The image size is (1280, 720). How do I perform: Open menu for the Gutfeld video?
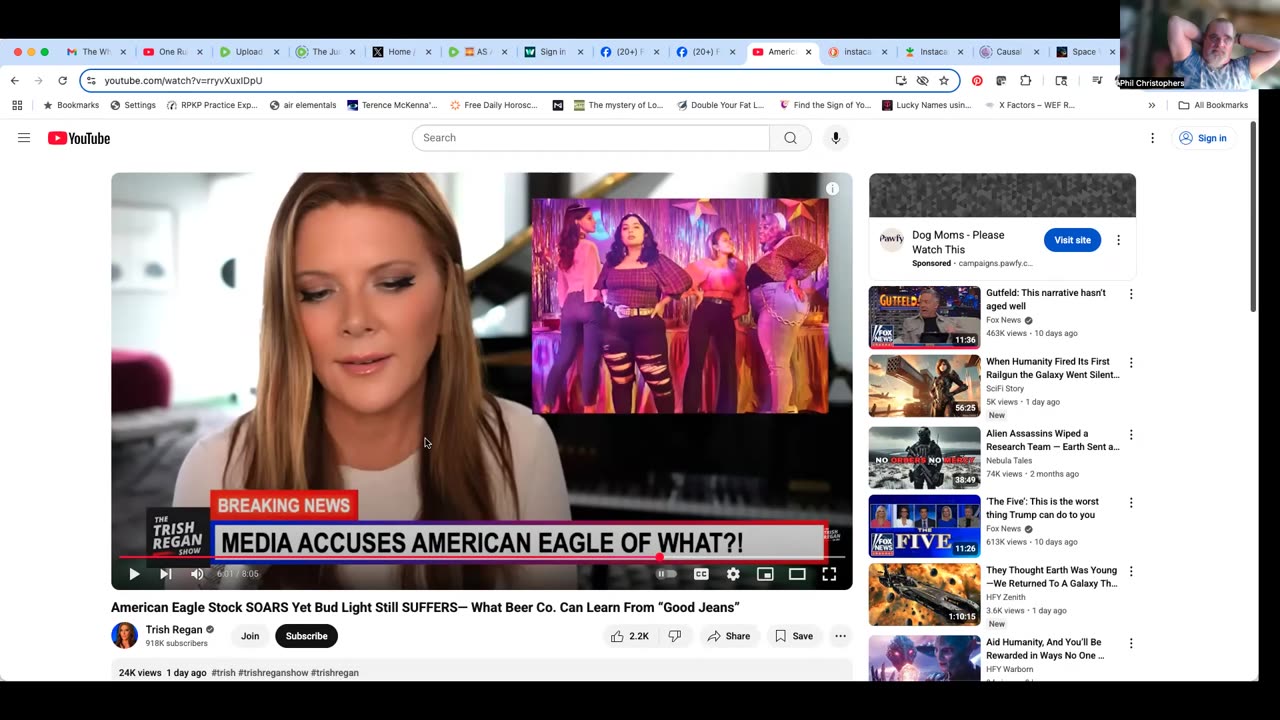click(x=1131, y=294)
